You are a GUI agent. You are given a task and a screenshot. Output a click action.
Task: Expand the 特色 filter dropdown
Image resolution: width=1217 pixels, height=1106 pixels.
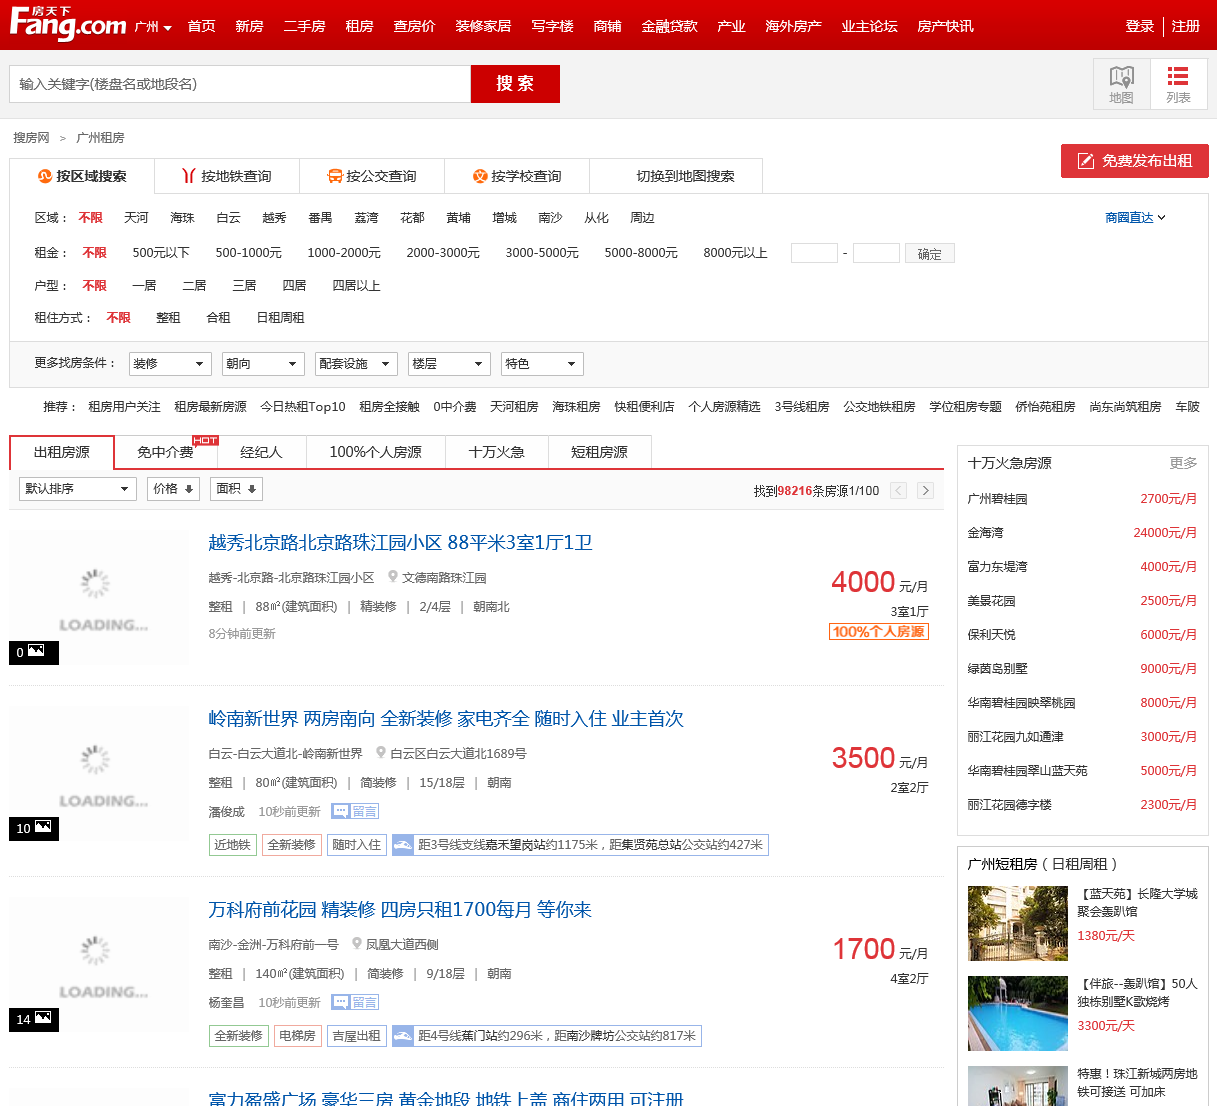click(542, 364)
